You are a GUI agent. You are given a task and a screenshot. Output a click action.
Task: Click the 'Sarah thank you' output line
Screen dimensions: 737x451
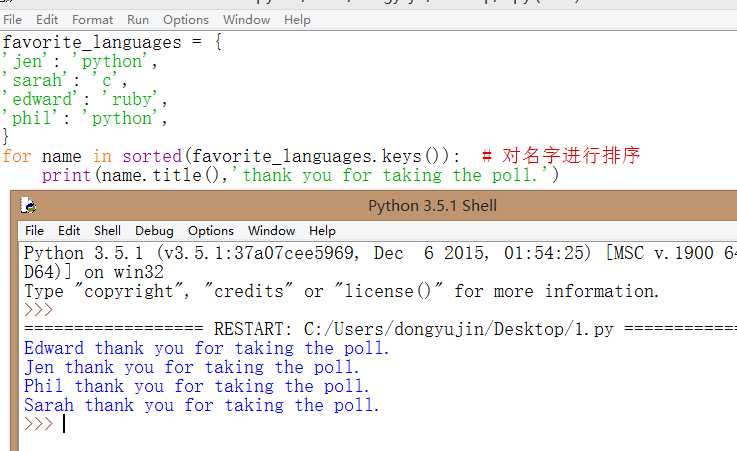[202, 405]
